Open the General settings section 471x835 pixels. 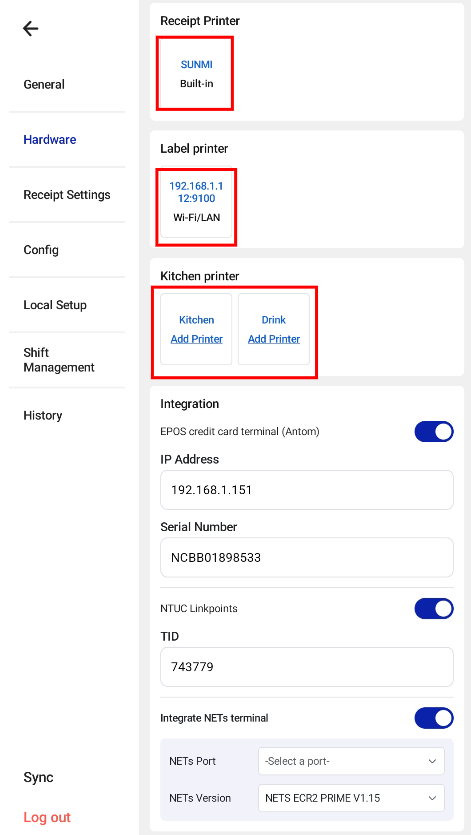point(44,84)
